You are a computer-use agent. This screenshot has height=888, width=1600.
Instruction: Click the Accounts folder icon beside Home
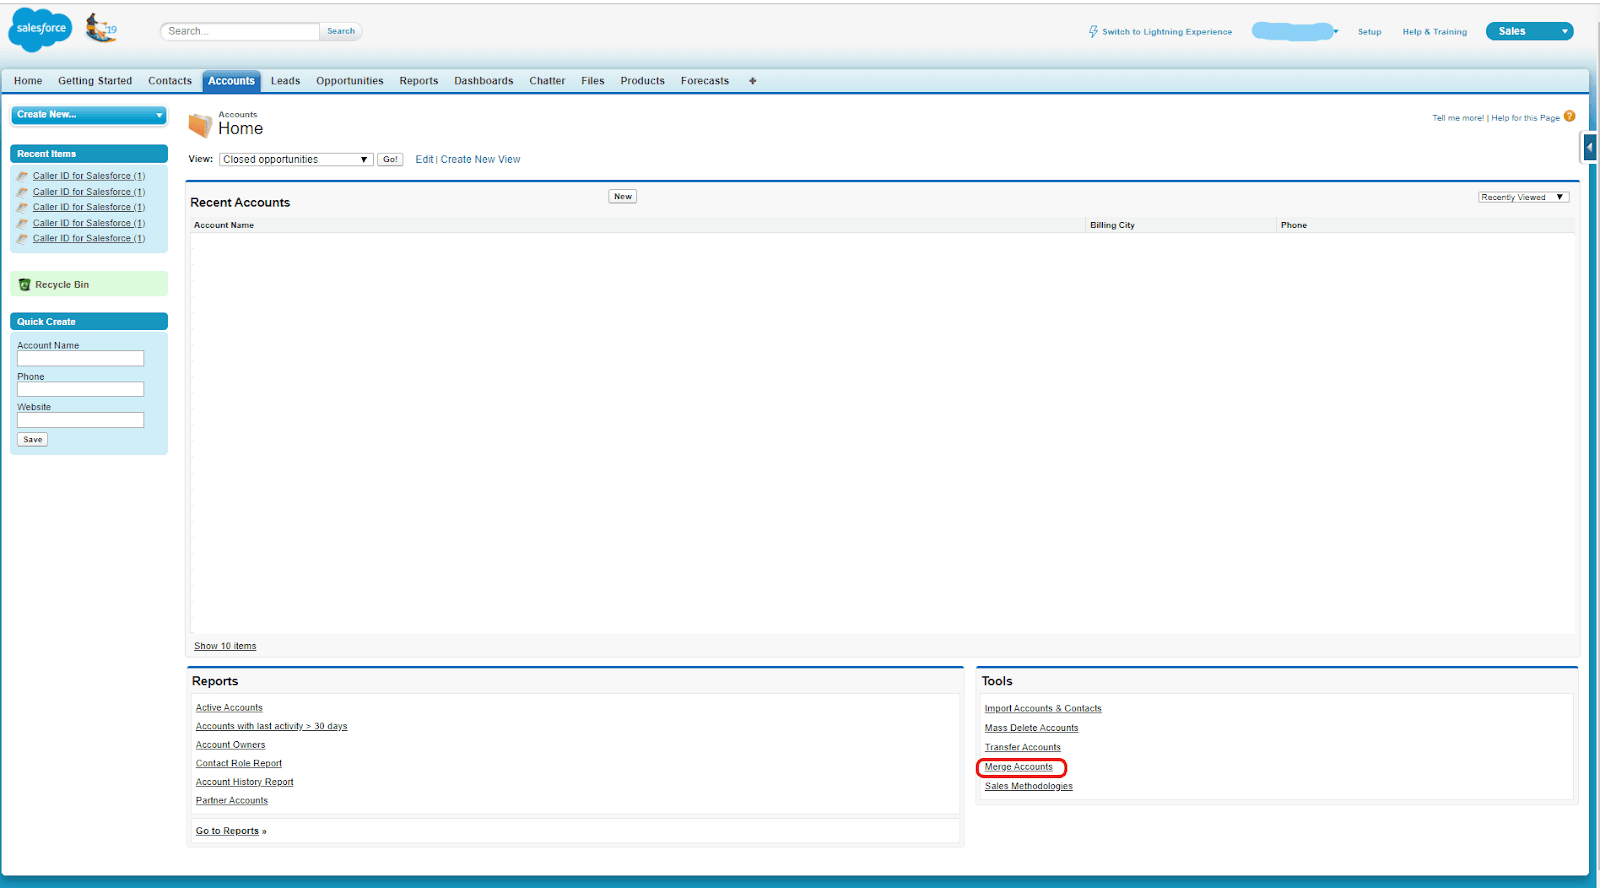(x=201, y=124)
